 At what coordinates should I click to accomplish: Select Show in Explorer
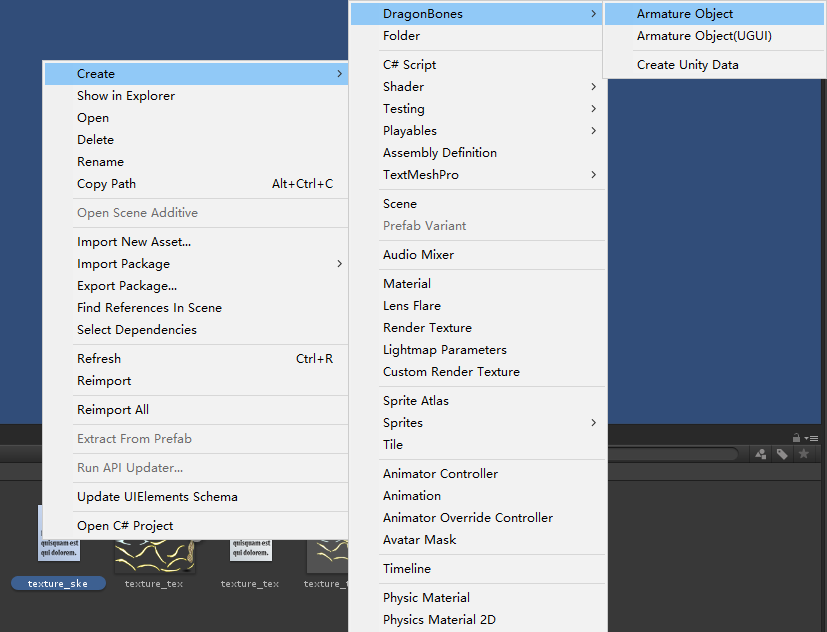coord(126,96)
